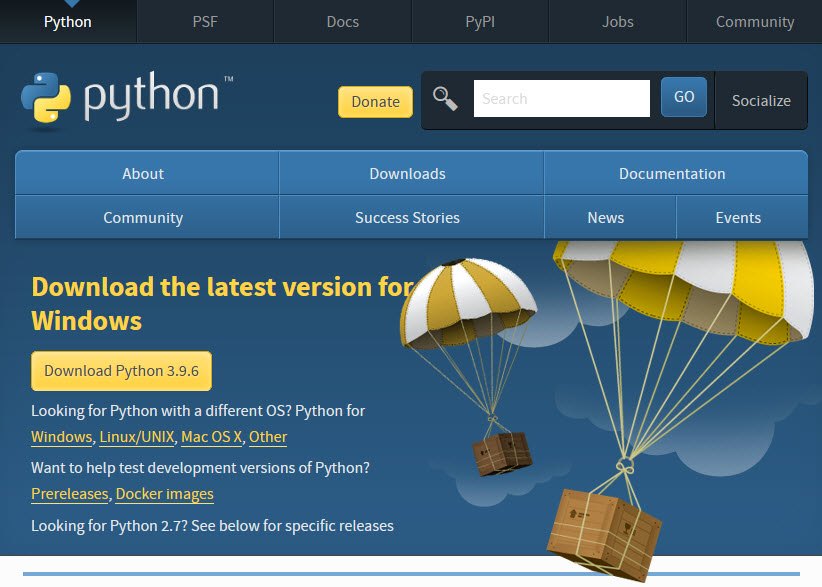822x587 pixels.
Task: Open the PyPI section
Action: point(480,21)
